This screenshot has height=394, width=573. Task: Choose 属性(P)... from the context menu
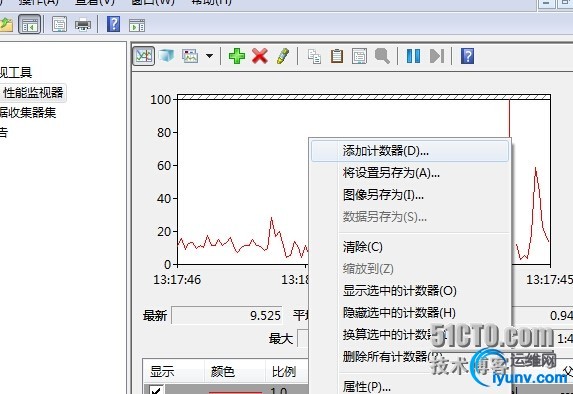point(410,386)
